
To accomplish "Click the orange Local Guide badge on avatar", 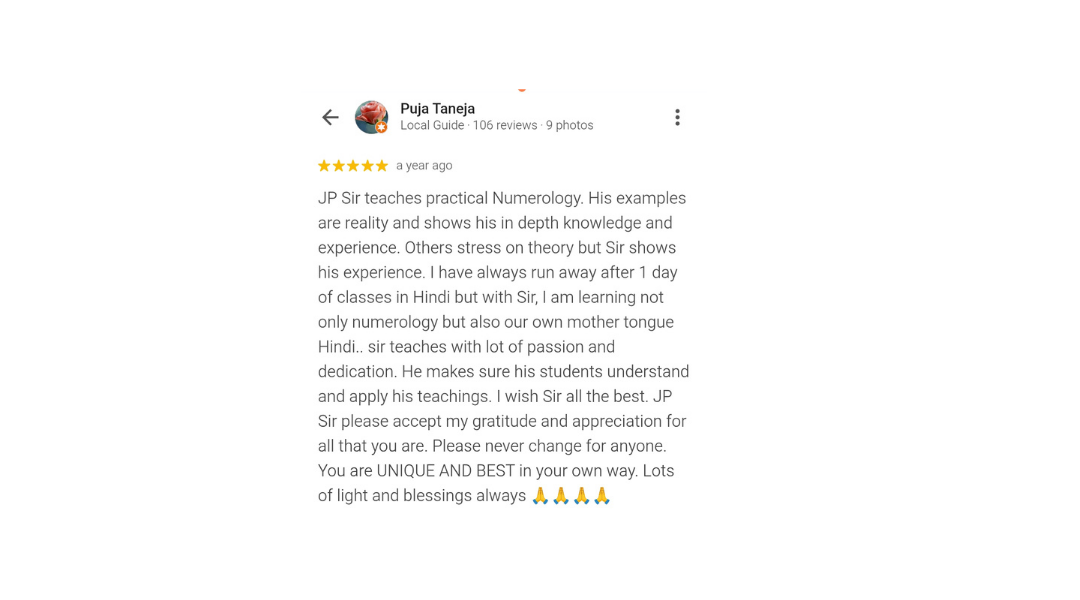I will pyautogui.click(x=381, y=128).
